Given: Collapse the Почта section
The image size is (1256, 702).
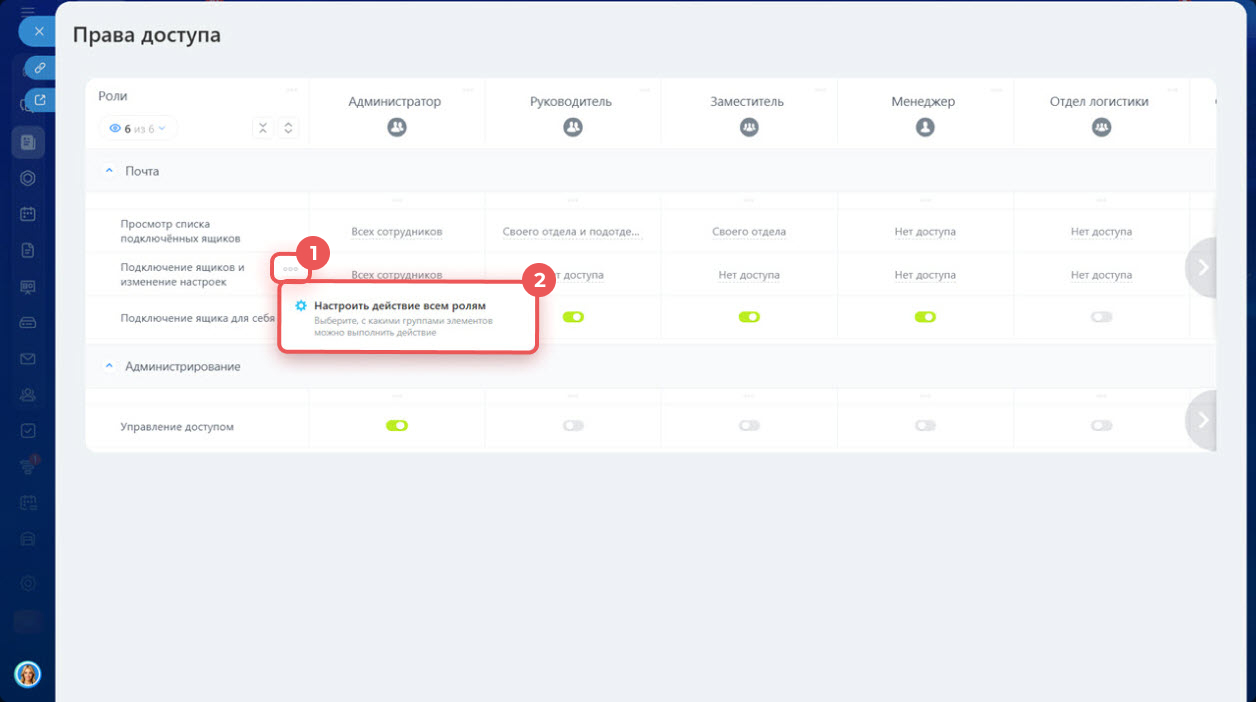Looking at the screenshot, I should [x=110, y=171].
